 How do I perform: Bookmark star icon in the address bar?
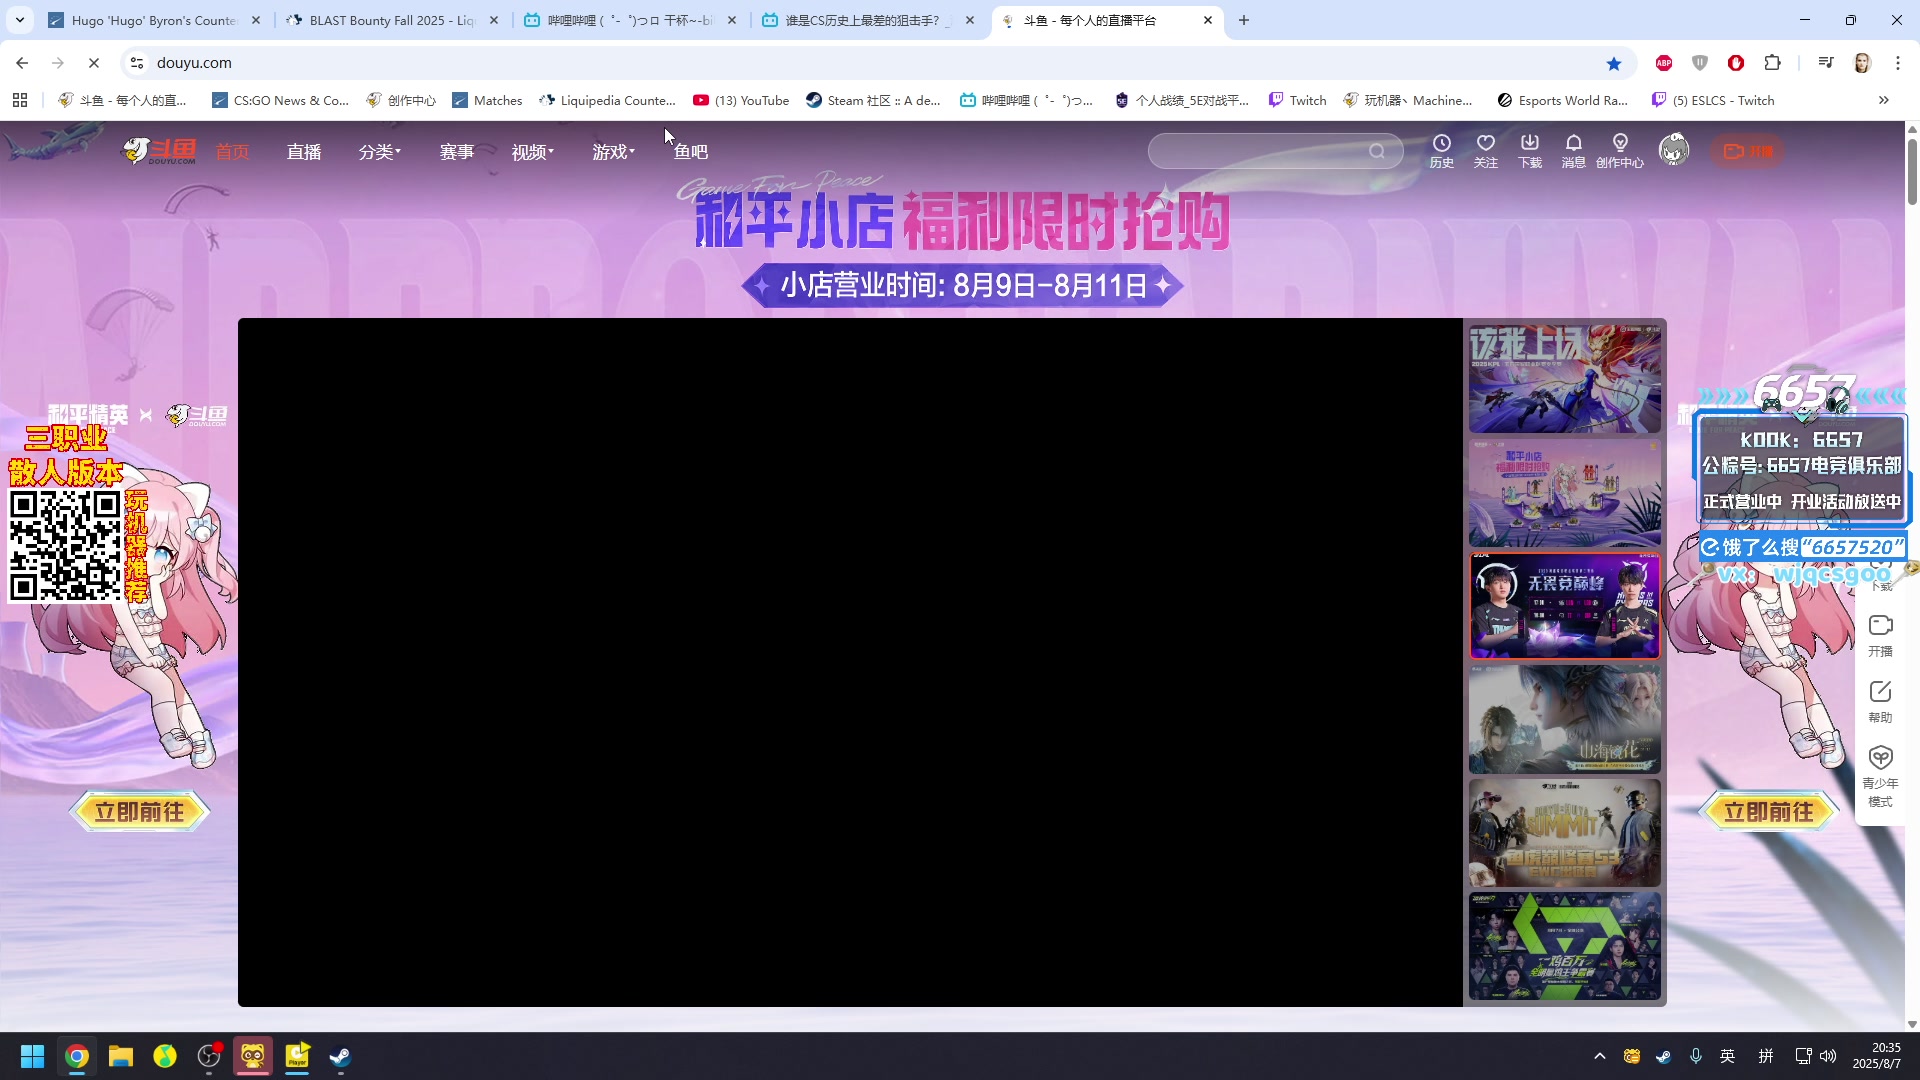click(1614, 63)
